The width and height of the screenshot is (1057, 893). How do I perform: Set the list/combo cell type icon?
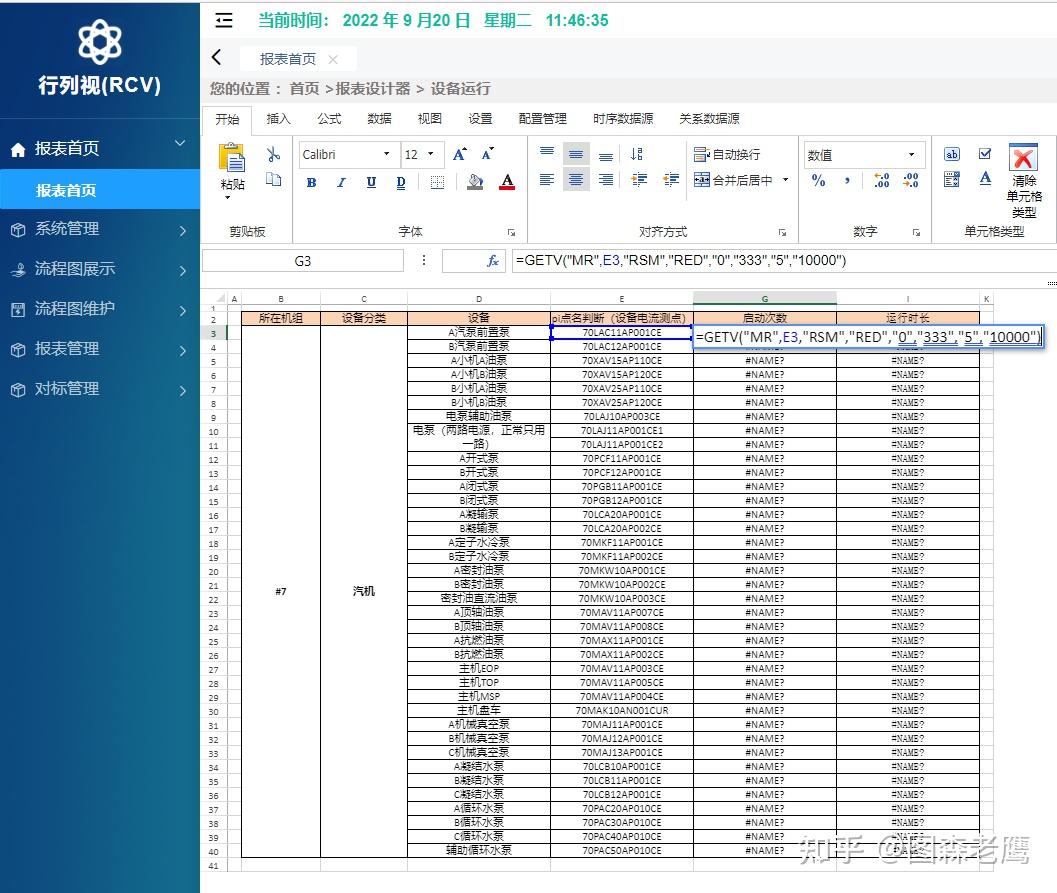point(952,179)
